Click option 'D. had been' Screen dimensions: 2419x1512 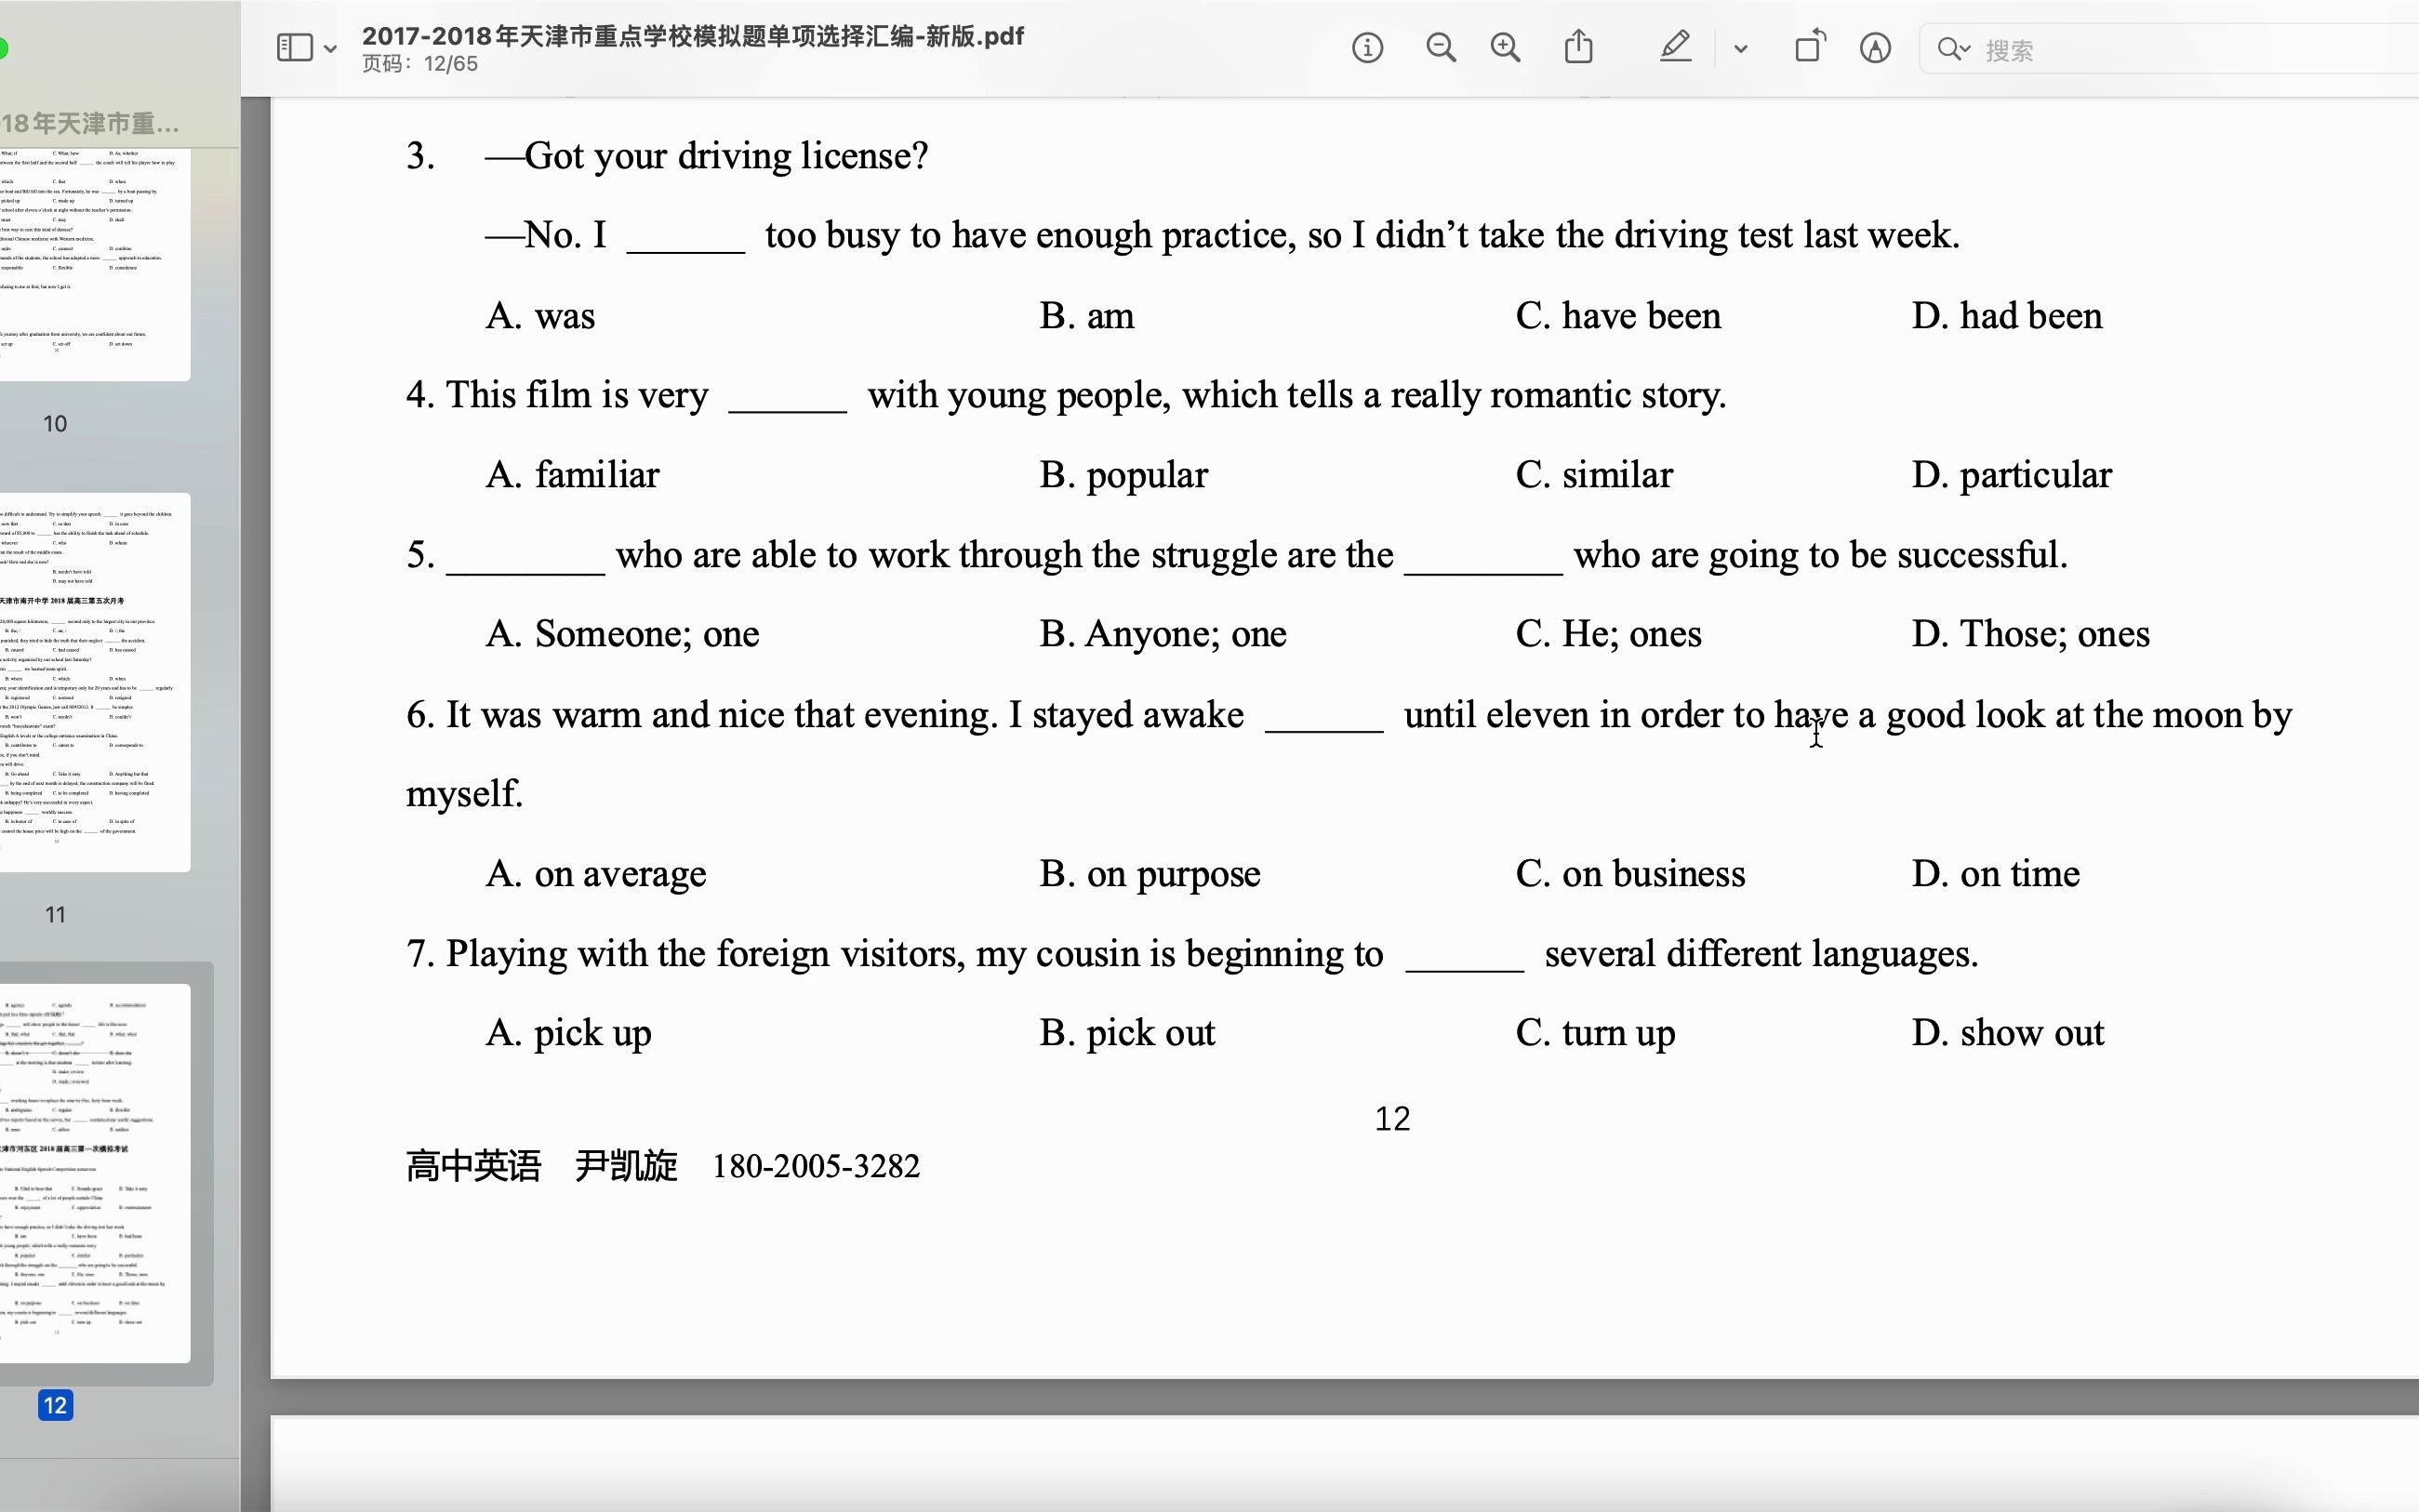click(2007, 316)
